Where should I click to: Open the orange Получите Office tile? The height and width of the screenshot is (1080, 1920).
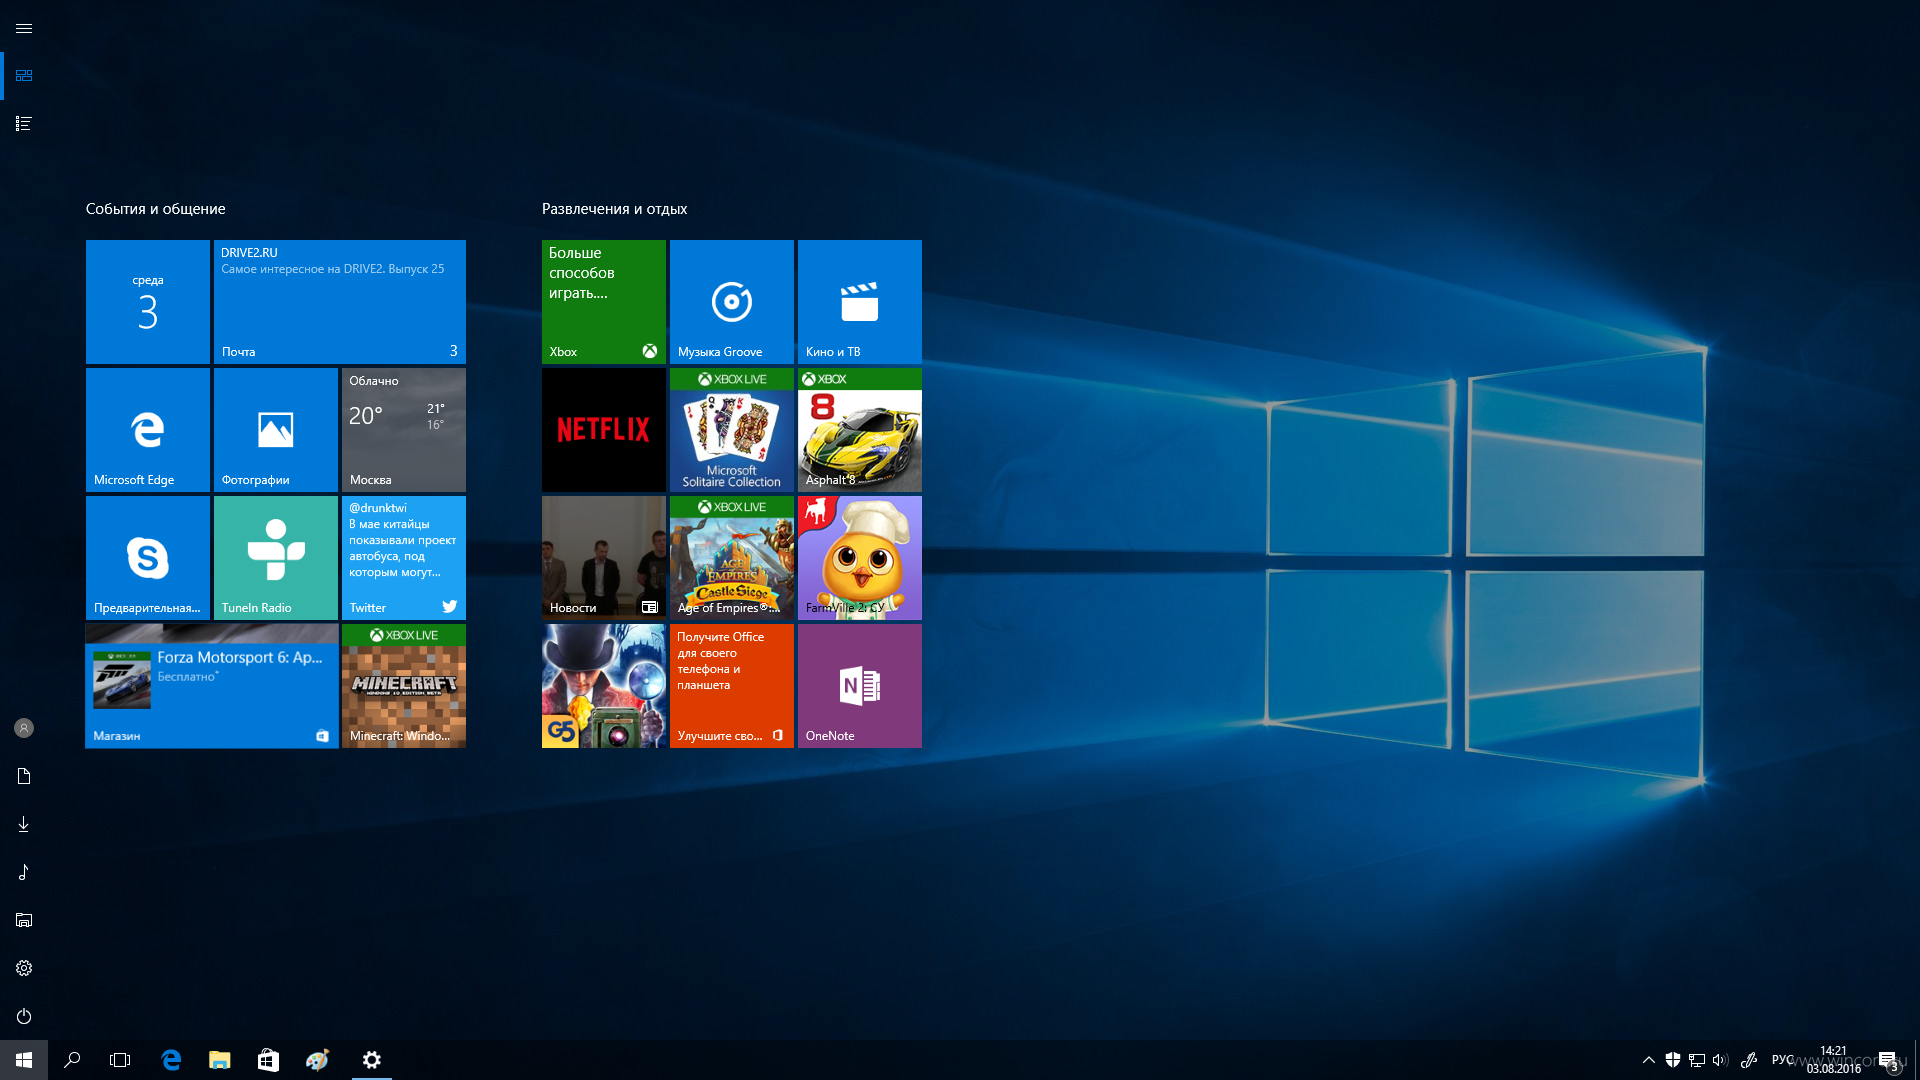(x=732, y=686)
